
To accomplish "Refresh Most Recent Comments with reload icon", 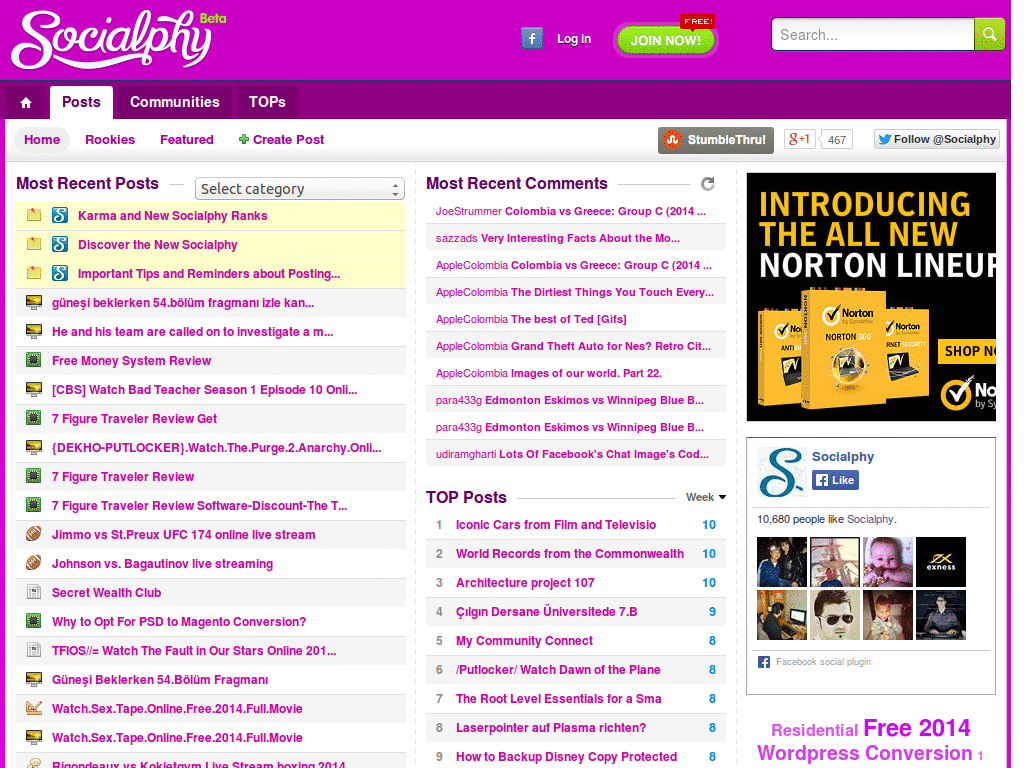I will [x=707, y=184].
